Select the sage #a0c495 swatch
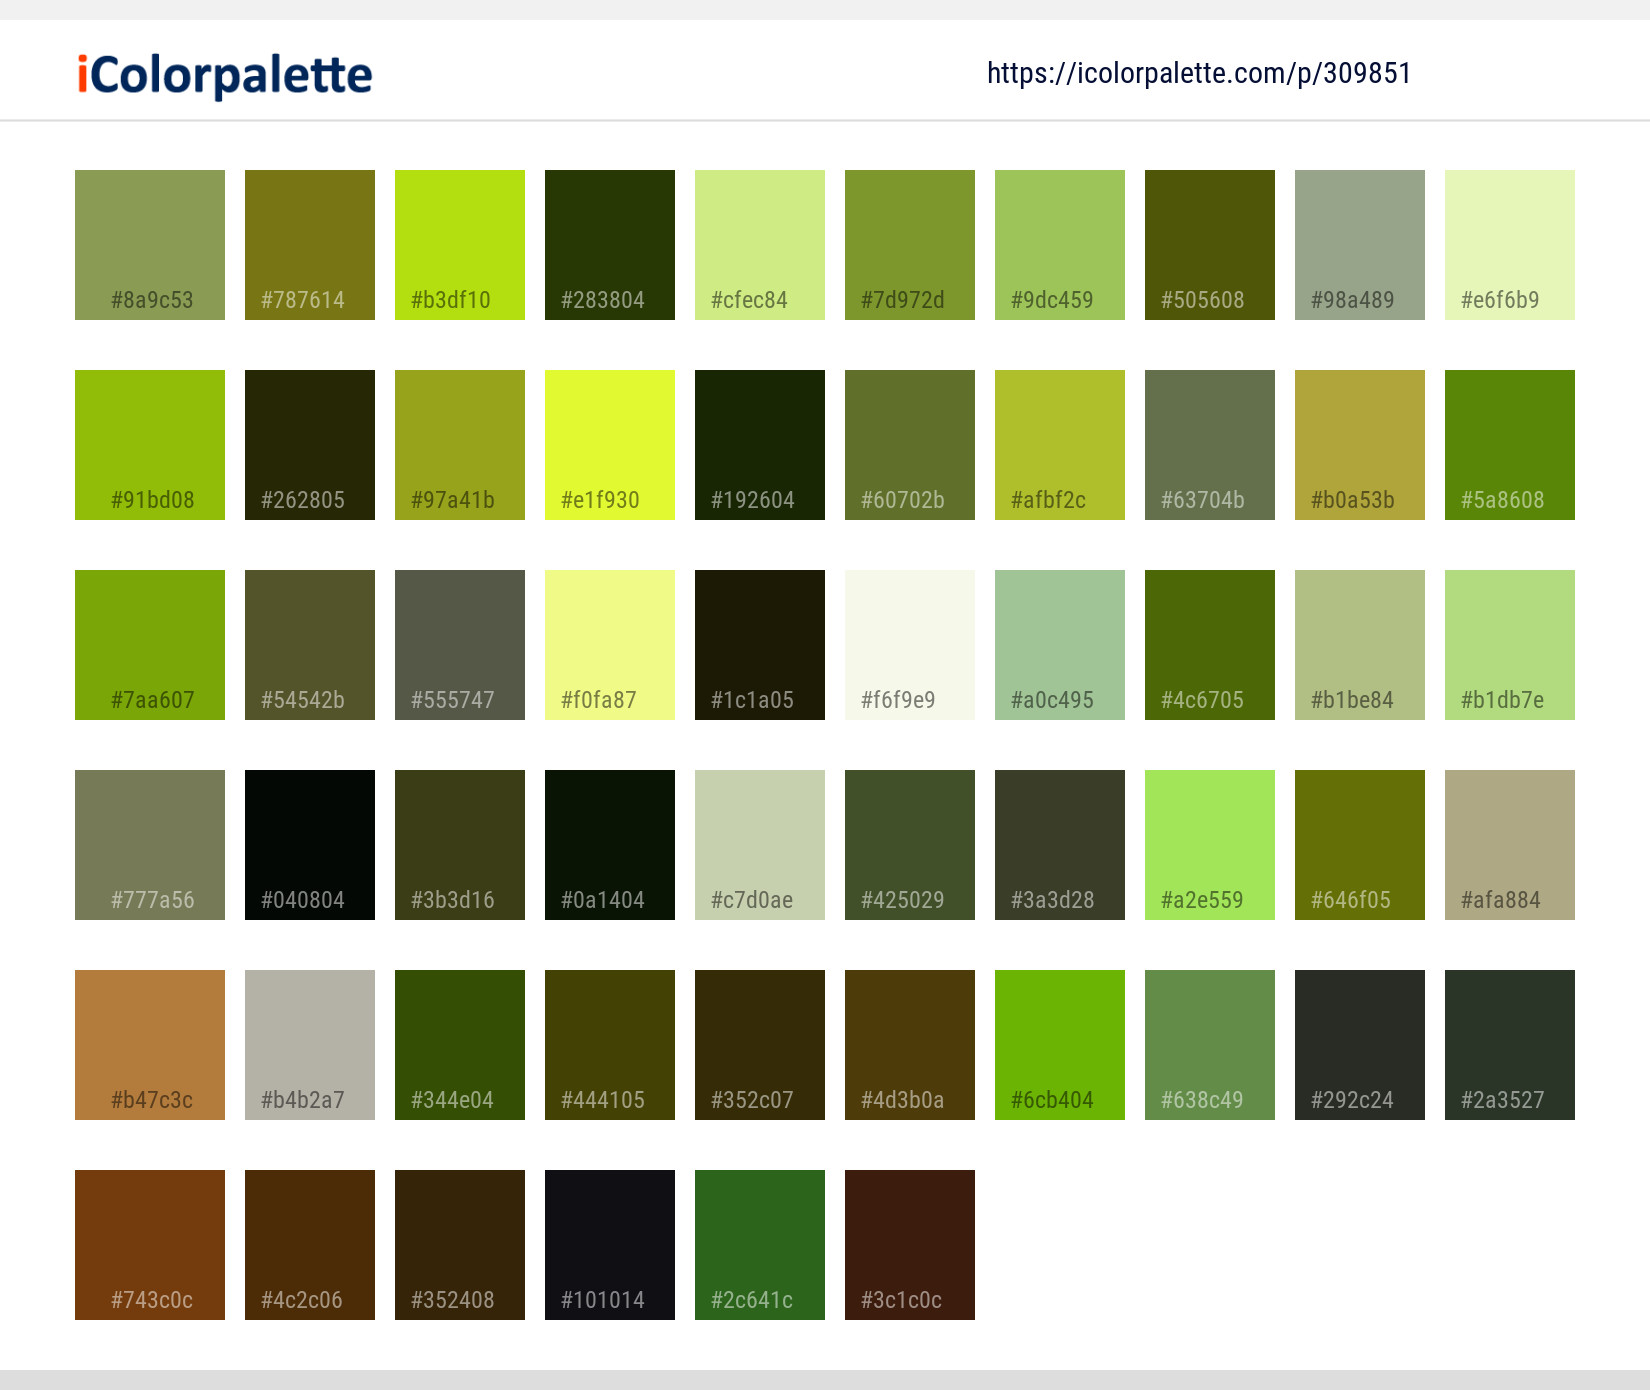 click(x=1060, y=645)
